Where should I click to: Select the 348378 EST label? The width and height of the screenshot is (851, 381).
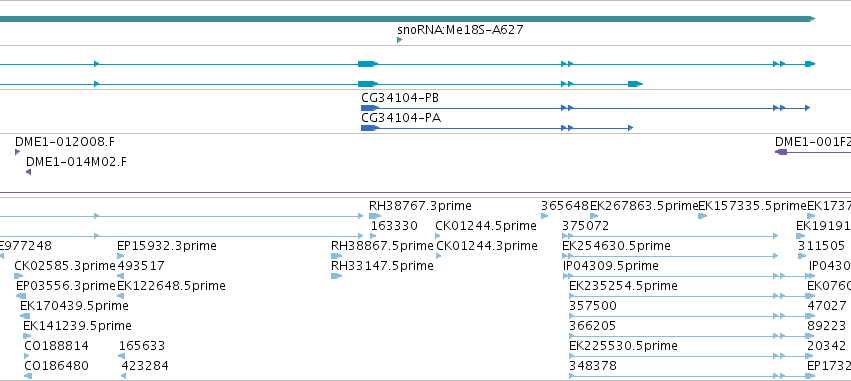[x=593, y=366]
